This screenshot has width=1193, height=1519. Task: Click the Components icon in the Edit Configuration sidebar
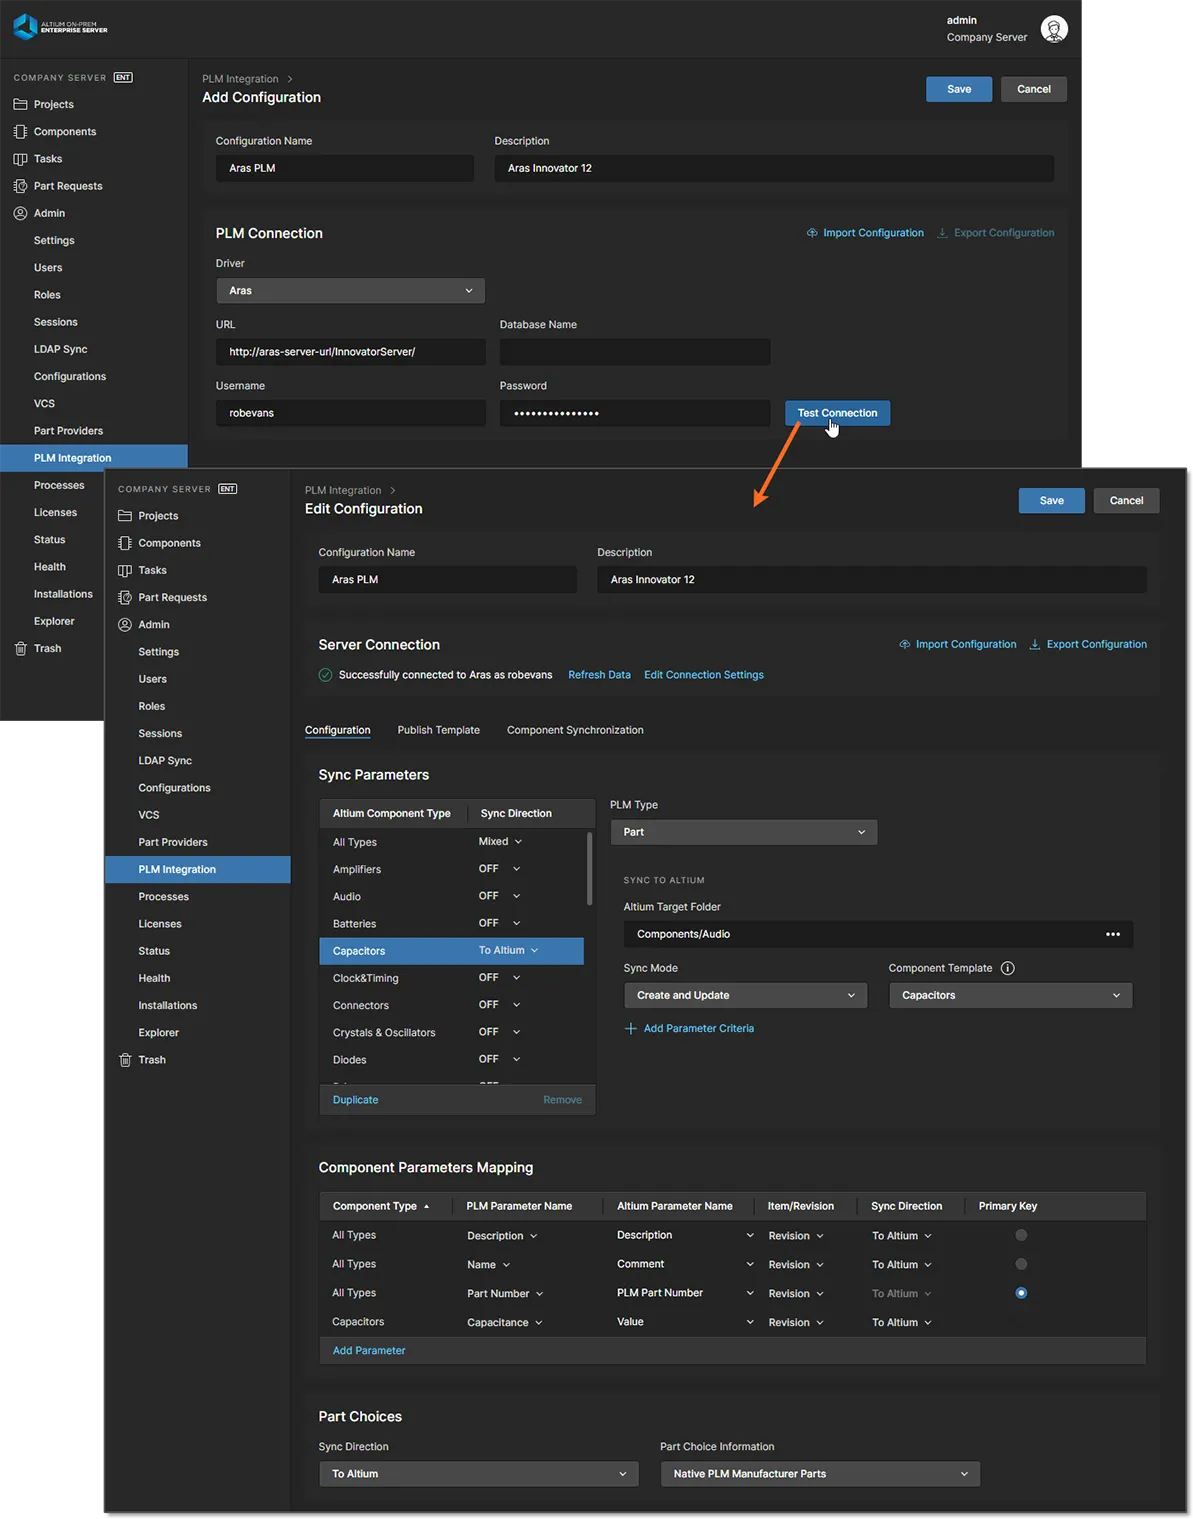(125, 543)
